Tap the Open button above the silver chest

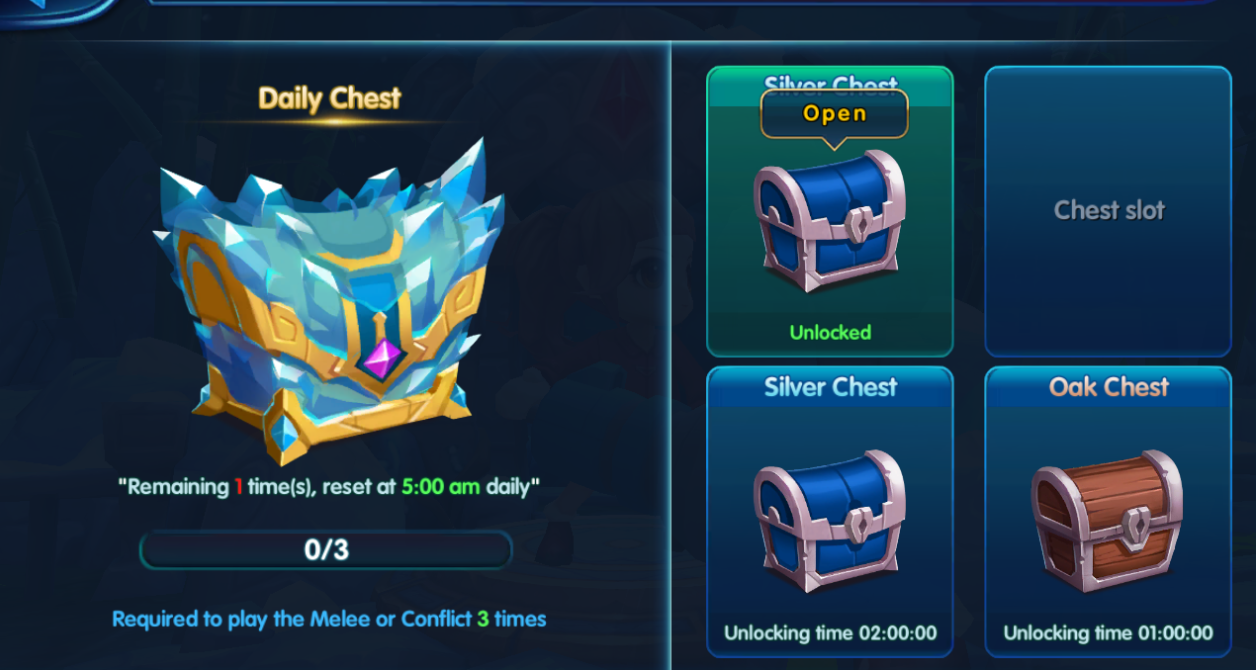(x=834, y=114)
